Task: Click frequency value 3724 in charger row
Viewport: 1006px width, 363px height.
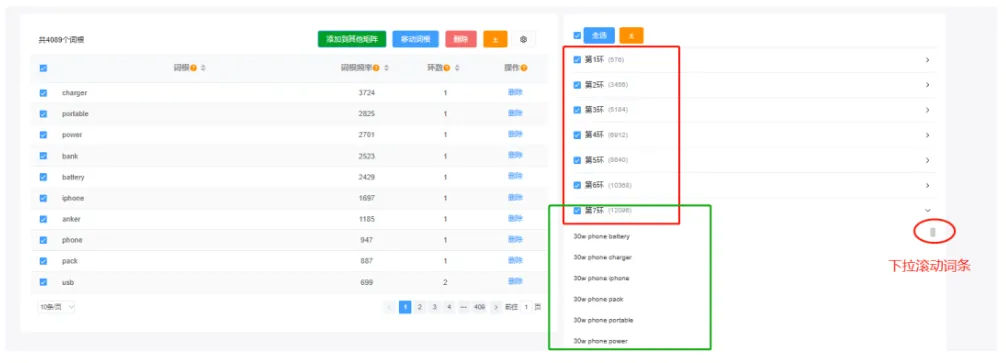Action: coord(367,93)
